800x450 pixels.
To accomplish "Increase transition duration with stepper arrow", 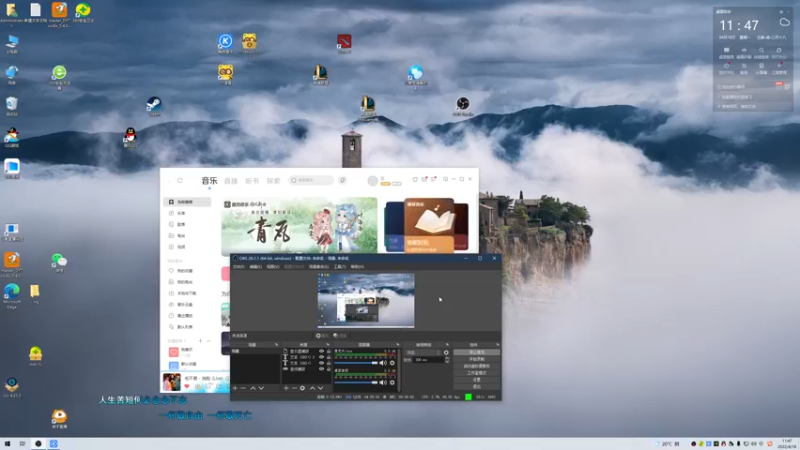I will tap(447, 358).
